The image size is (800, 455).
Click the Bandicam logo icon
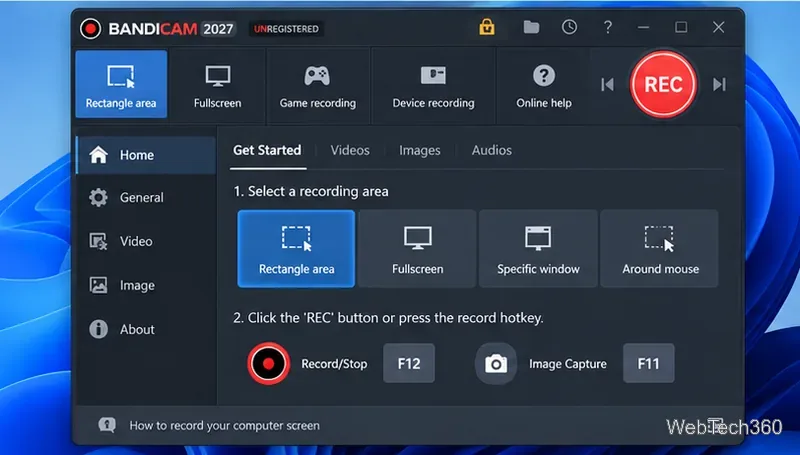pyautogui.click(x=91, y=29)
